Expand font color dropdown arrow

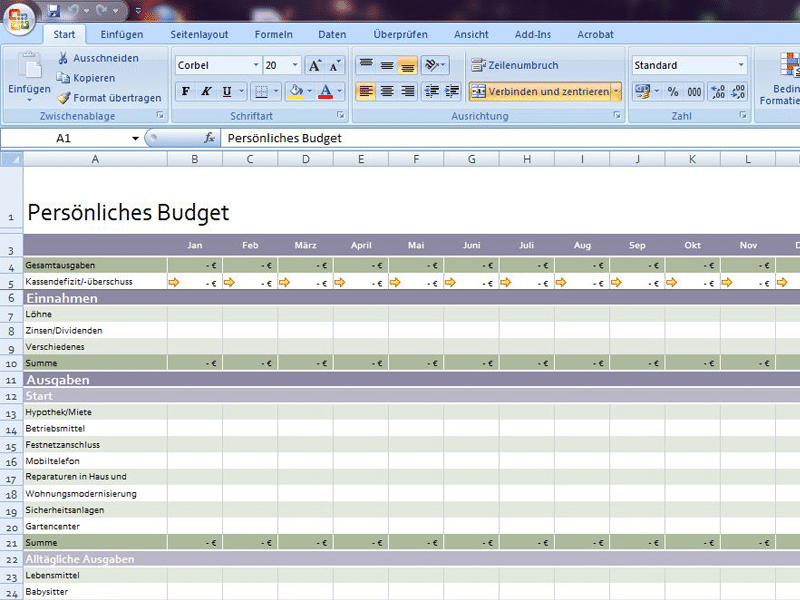point(339,91)
